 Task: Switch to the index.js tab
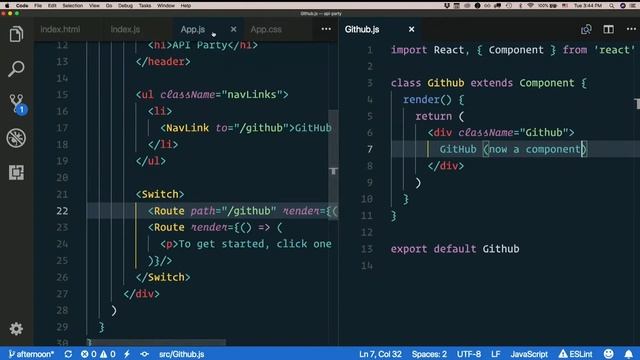pyautogui.click(x=125, y=29)
